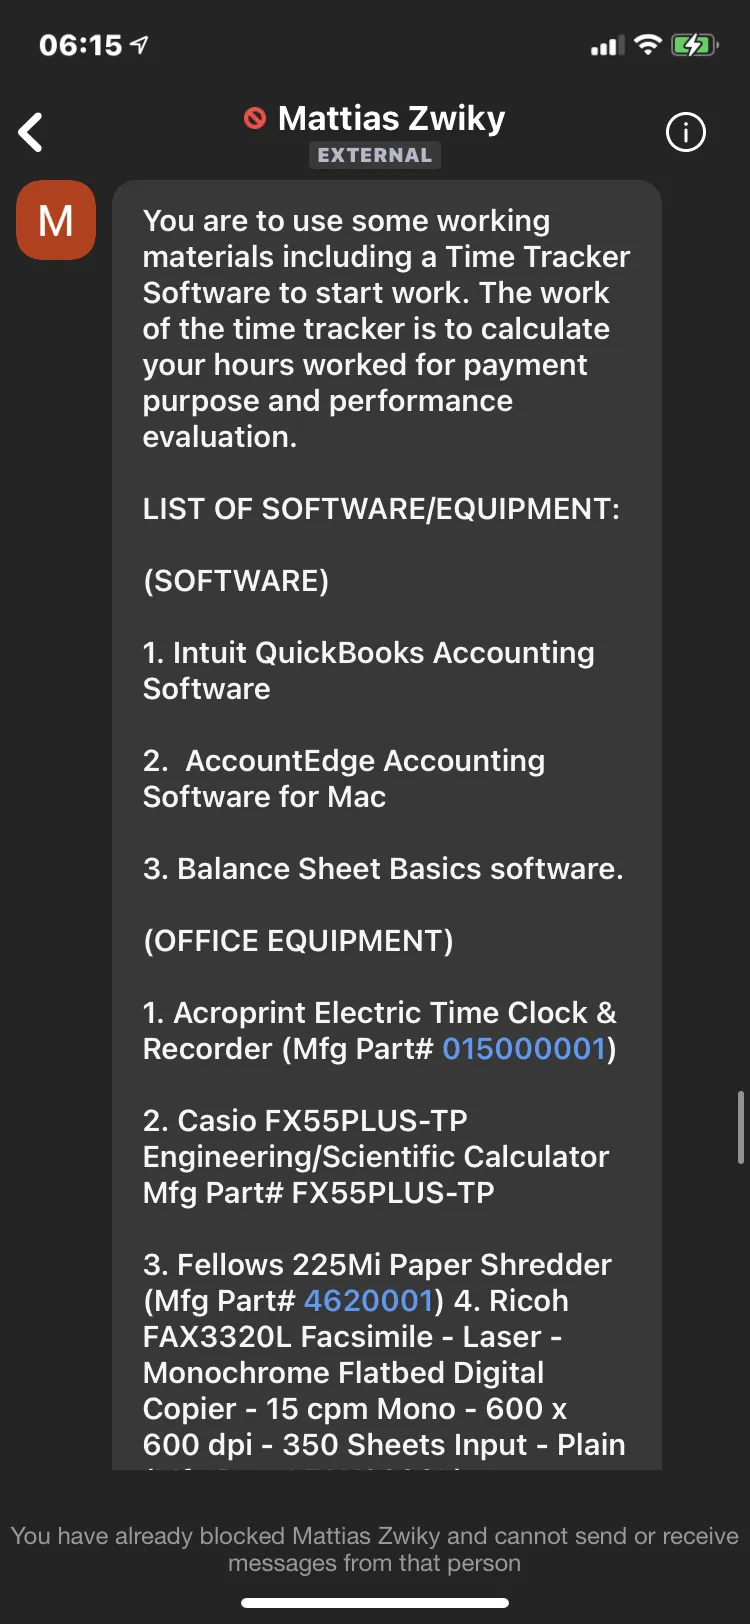Tap the blocked user notice text
The image size is (750, 1624).
[375, 1549]
